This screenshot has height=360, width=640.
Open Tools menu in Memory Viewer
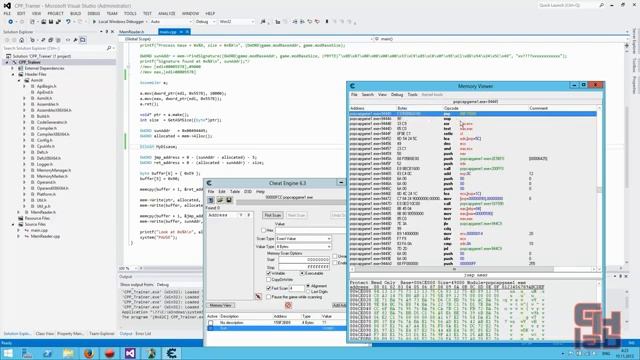pyautogui.click(x=412, y=95)
